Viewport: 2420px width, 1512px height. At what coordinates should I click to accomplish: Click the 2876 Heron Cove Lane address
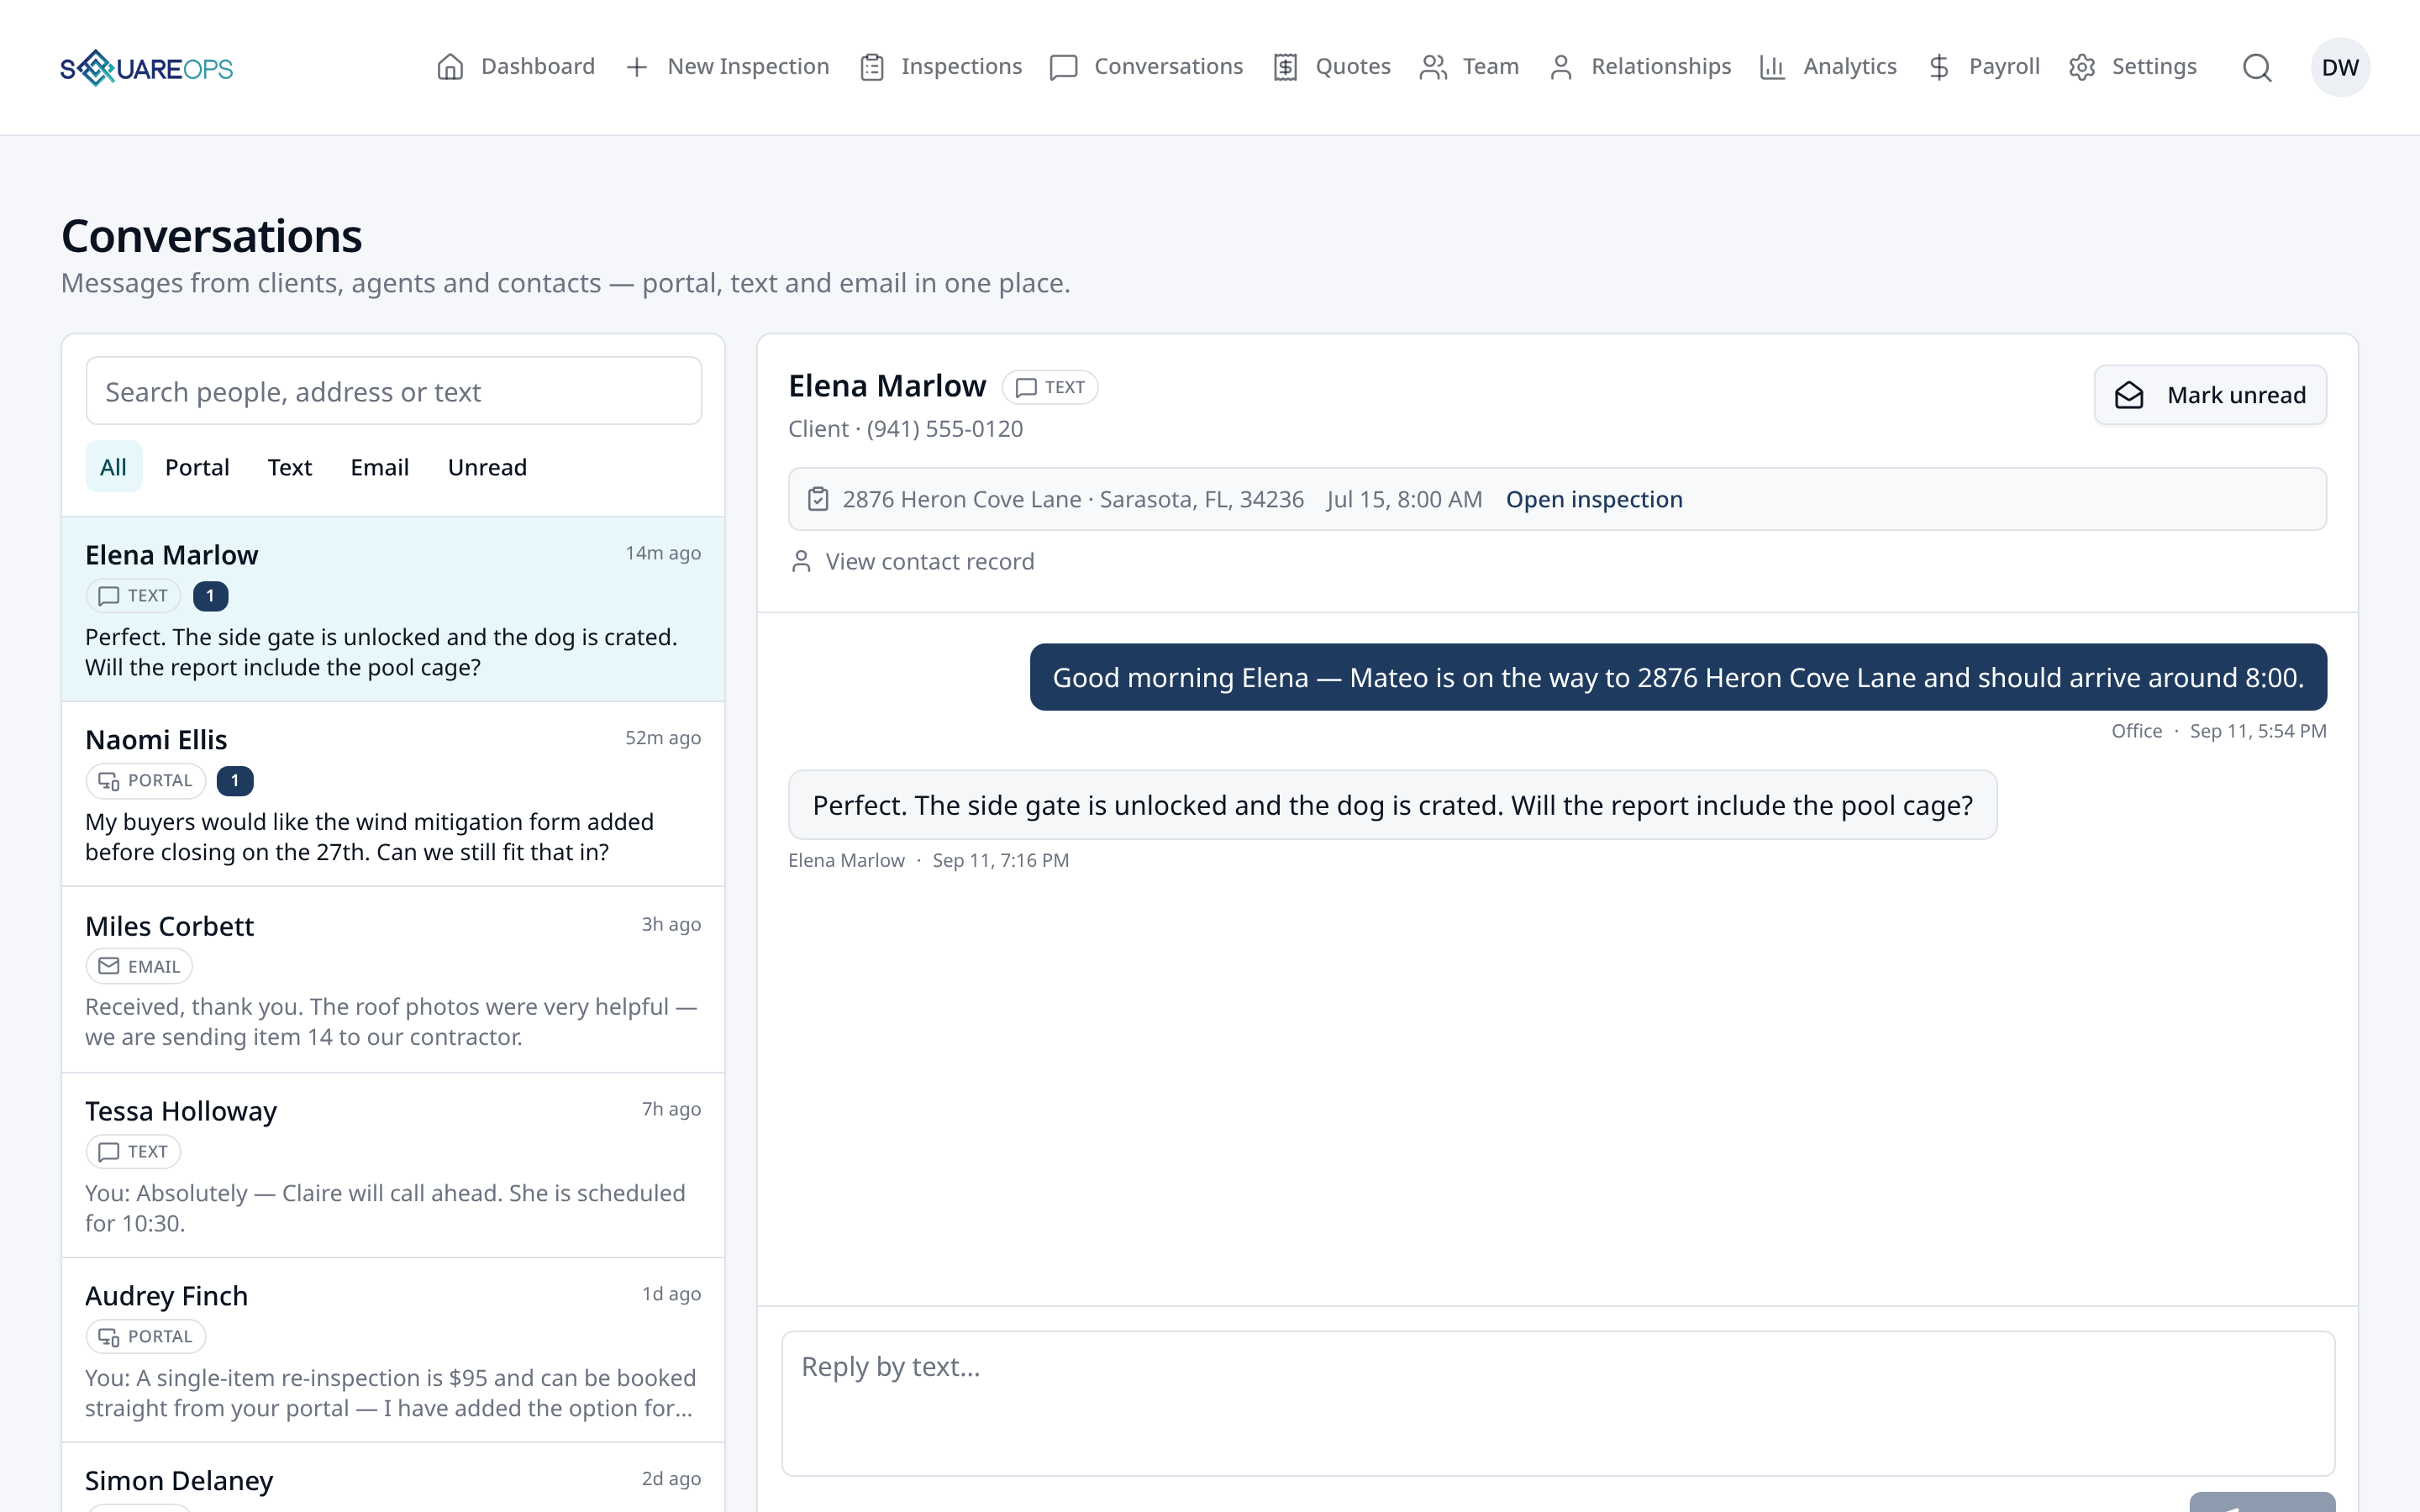(x=1073, y=499)
